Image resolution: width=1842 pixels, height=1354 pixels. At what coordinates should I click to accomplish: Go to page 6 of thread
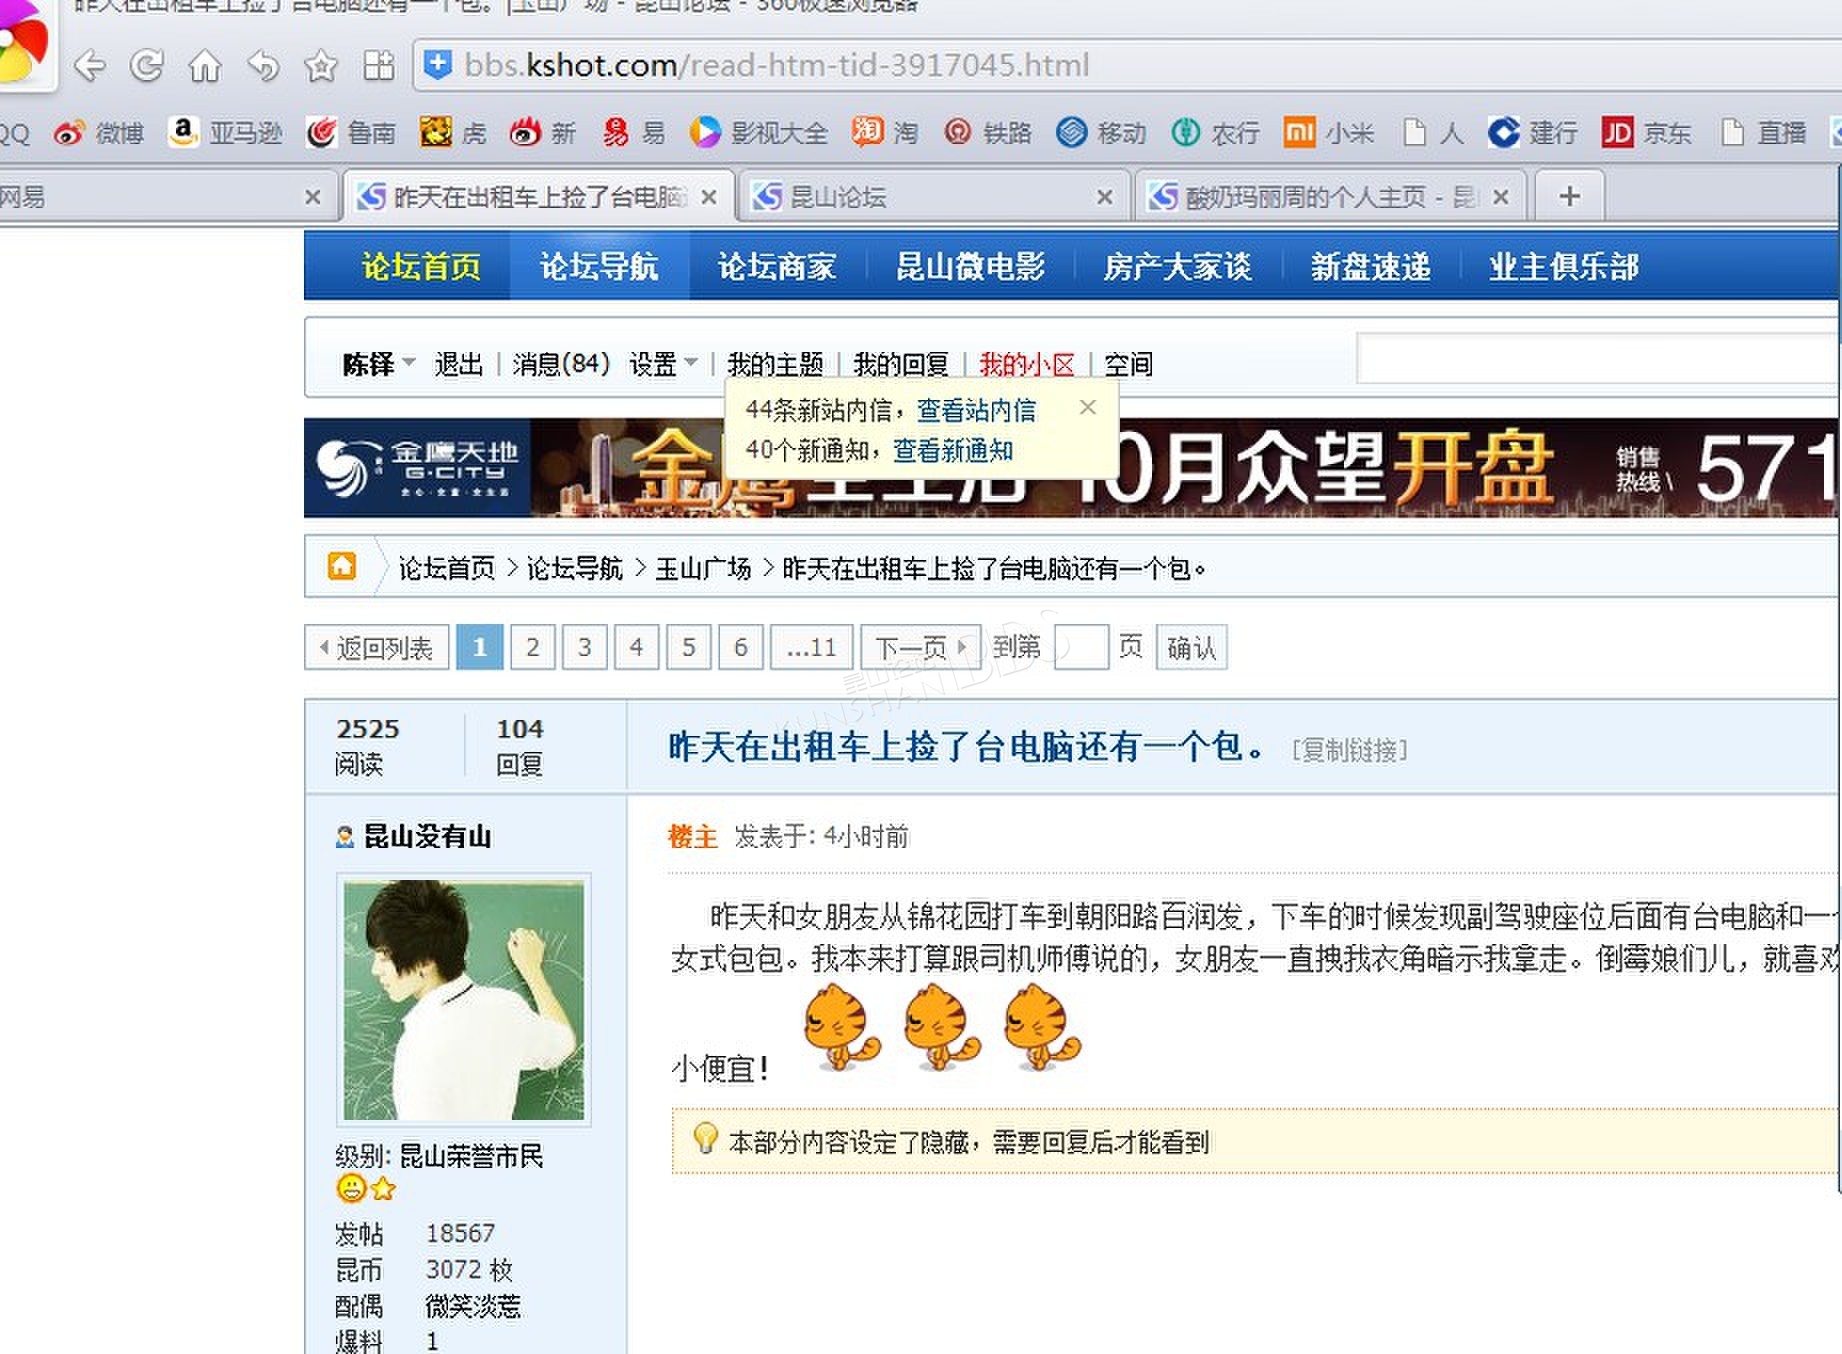point(741,648)
